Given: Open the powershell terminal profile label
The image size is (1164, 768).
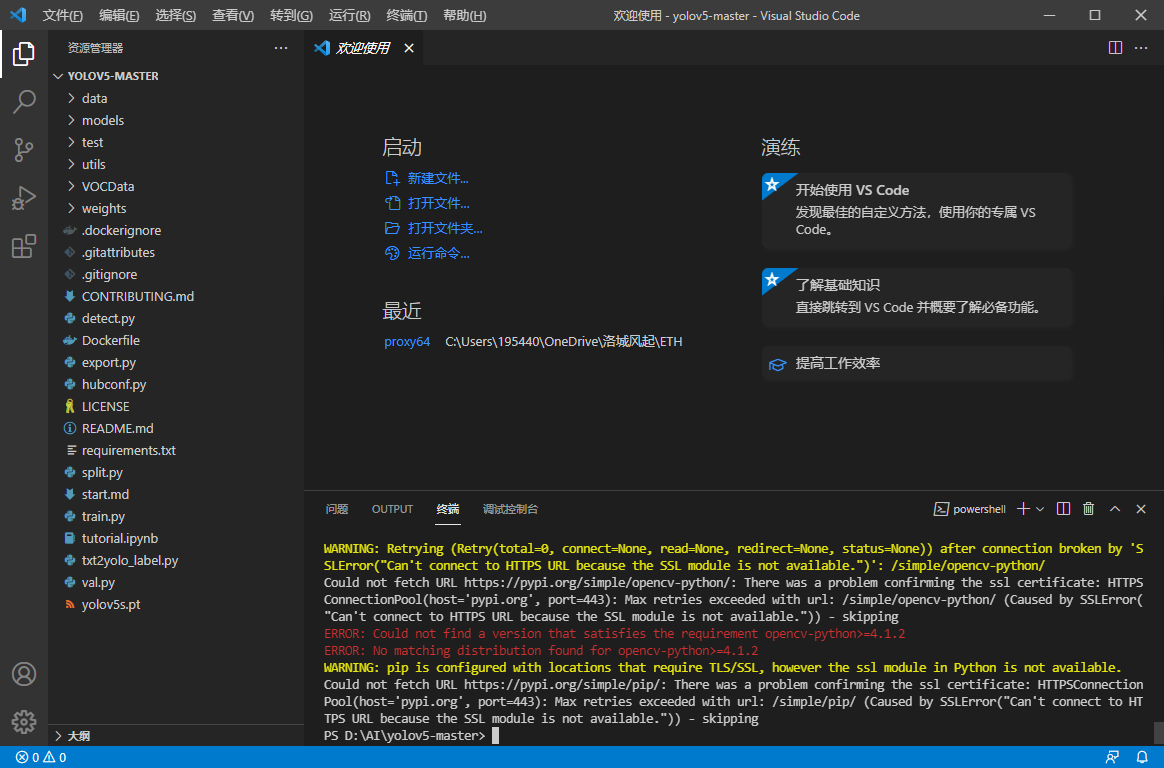Looking at the screenshot, I should pos(970,509).
